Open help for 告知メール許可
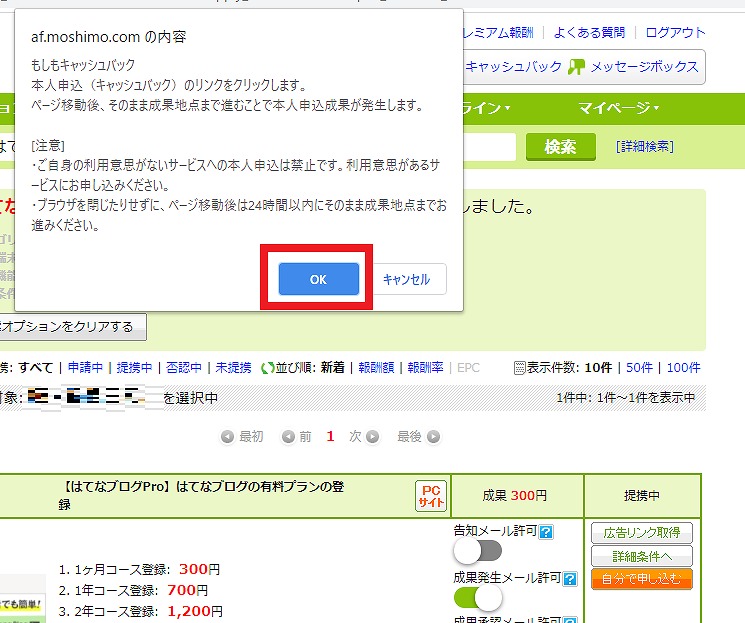This screenshot has width=745, height=623. (546, 532)
